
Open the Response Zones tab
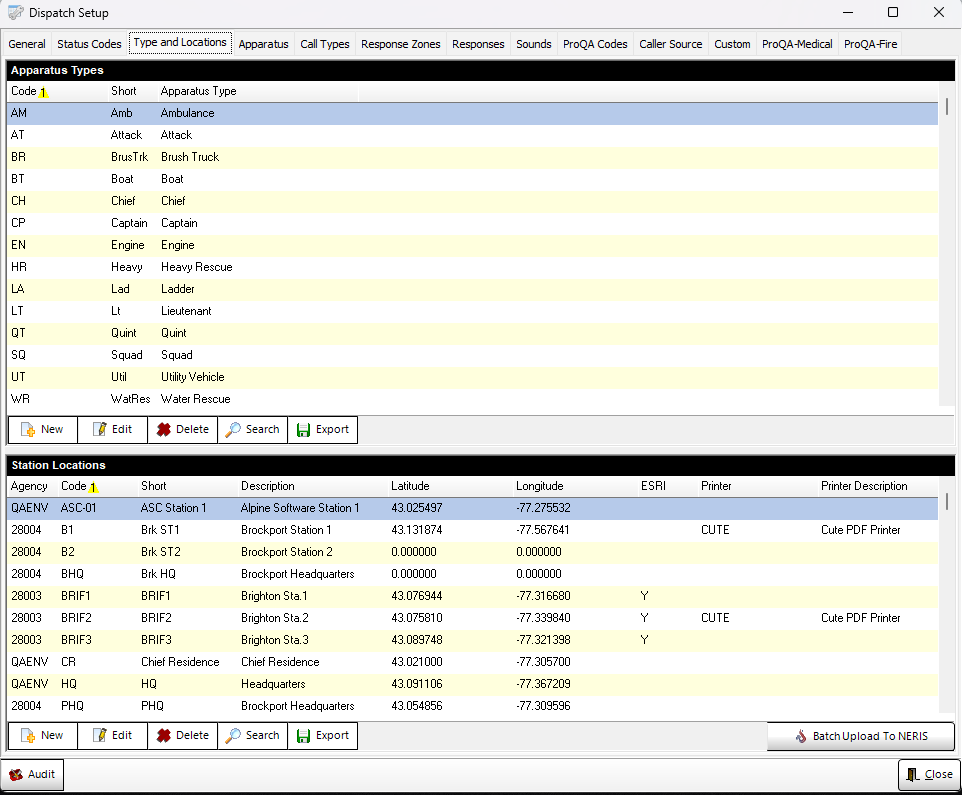click(x=400, y=43)
